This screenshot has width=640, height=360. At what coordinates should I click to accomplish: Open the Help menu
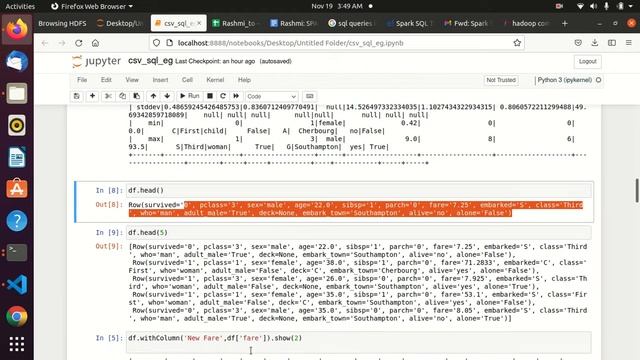244,80
